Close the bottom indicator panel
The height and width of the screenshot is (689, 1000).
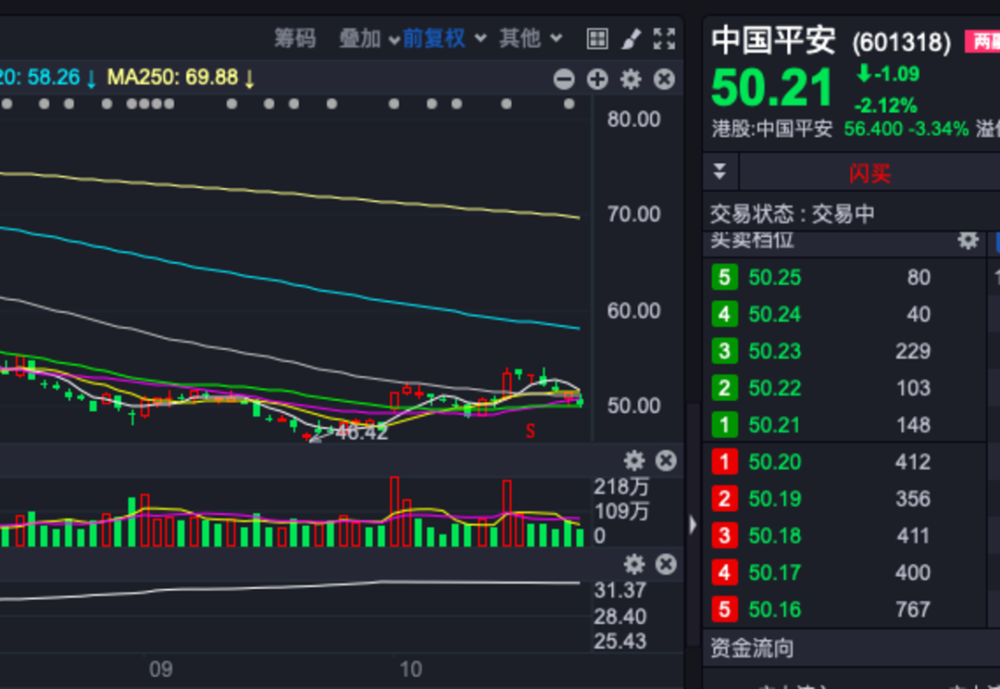(666, 565)
